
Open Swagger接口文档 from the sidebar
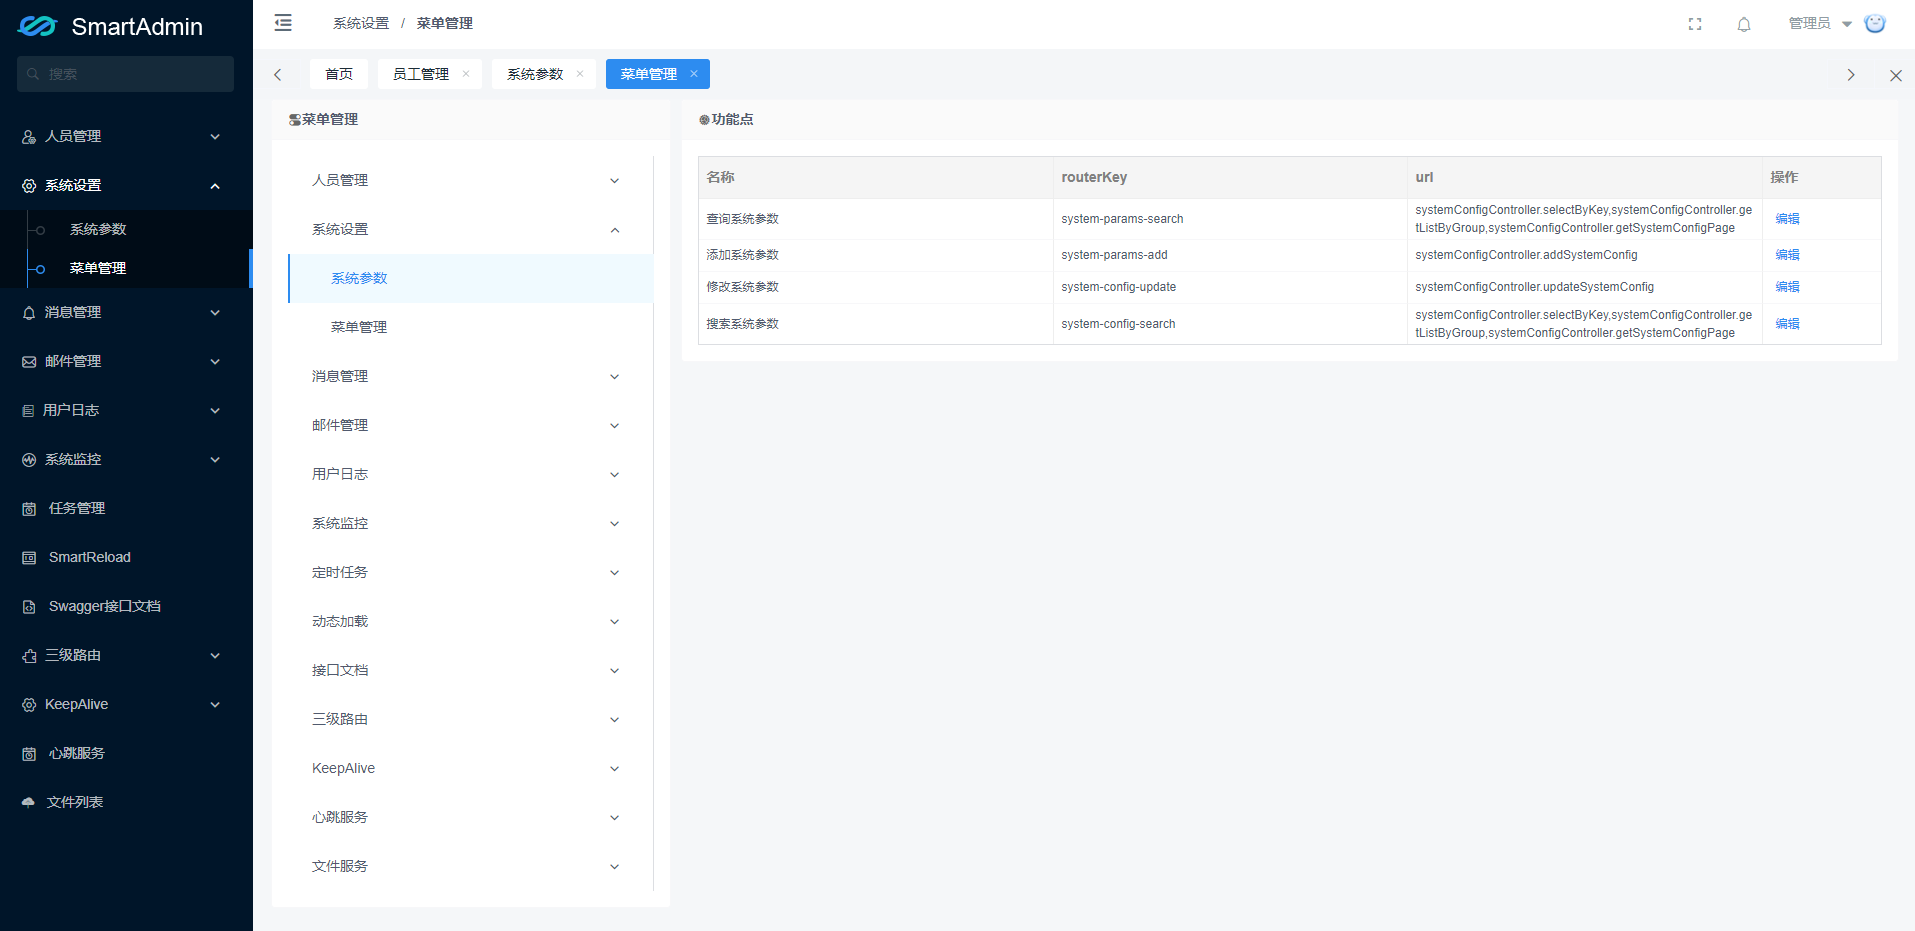[104, 605]
